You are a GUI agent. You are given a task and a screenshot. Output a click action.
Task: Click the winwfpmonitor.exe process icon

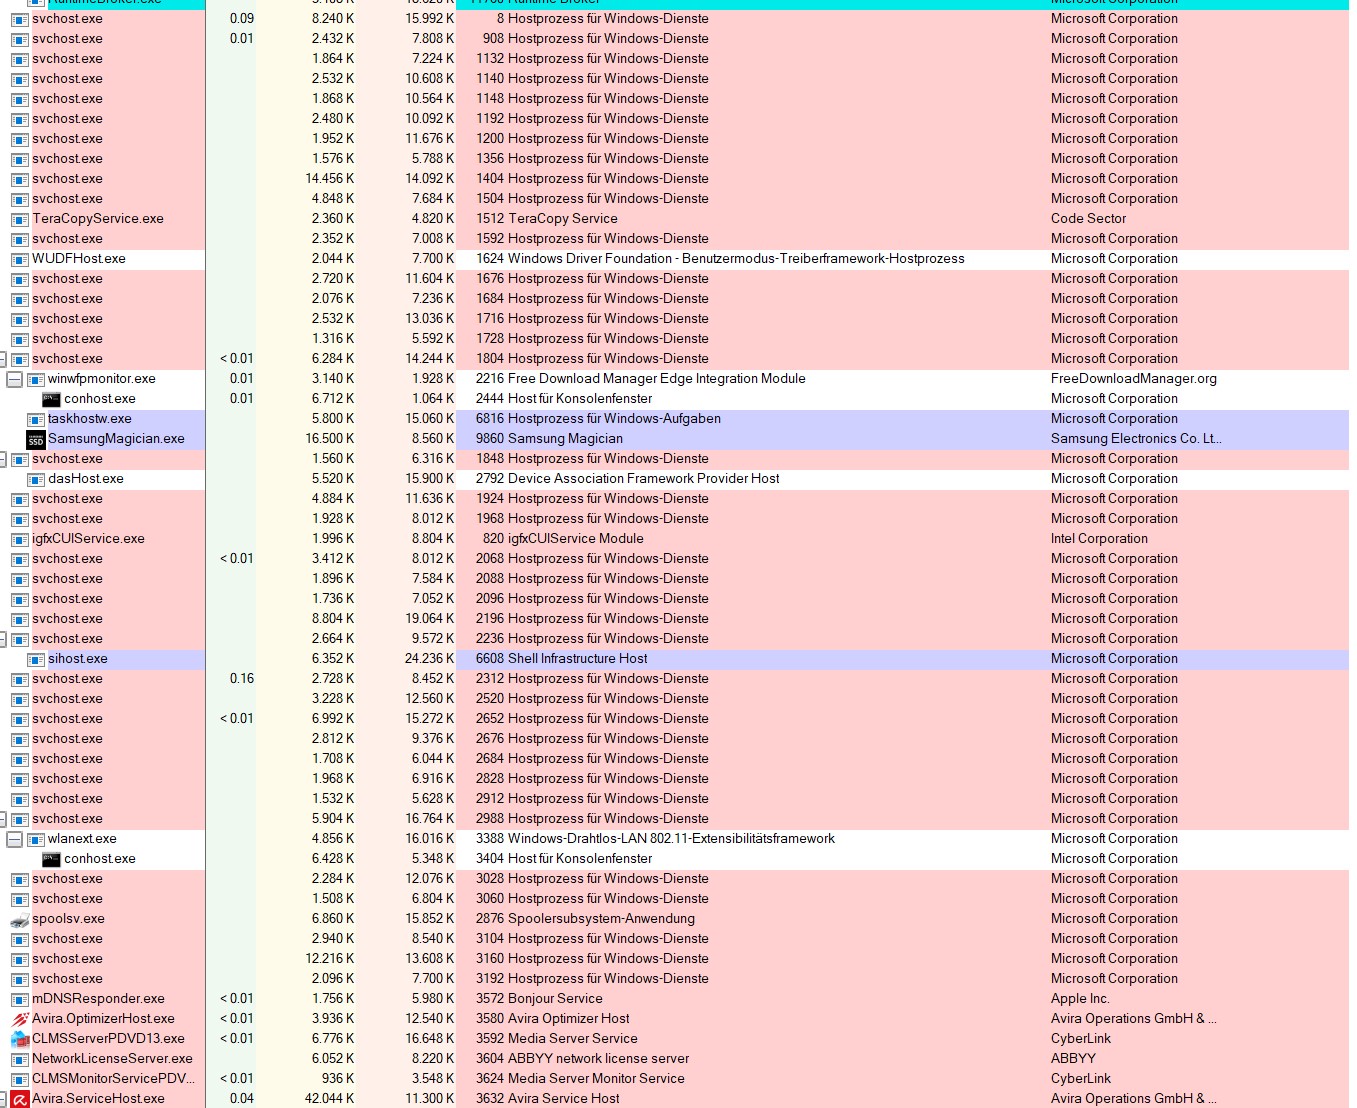pos(35,379)
